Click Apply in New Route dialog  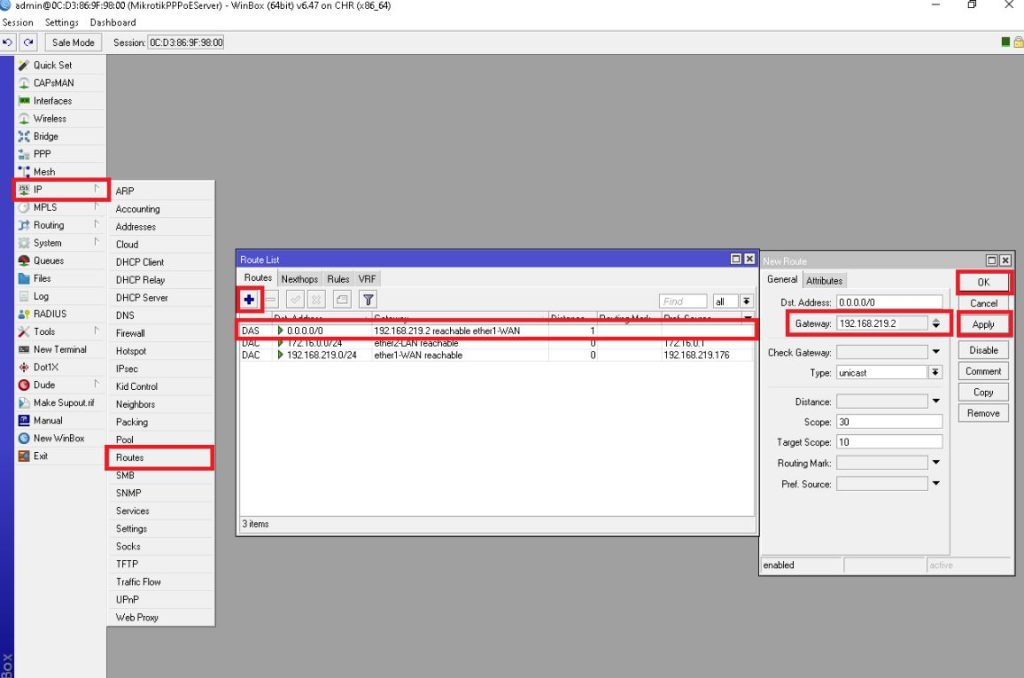pos(984,325)
